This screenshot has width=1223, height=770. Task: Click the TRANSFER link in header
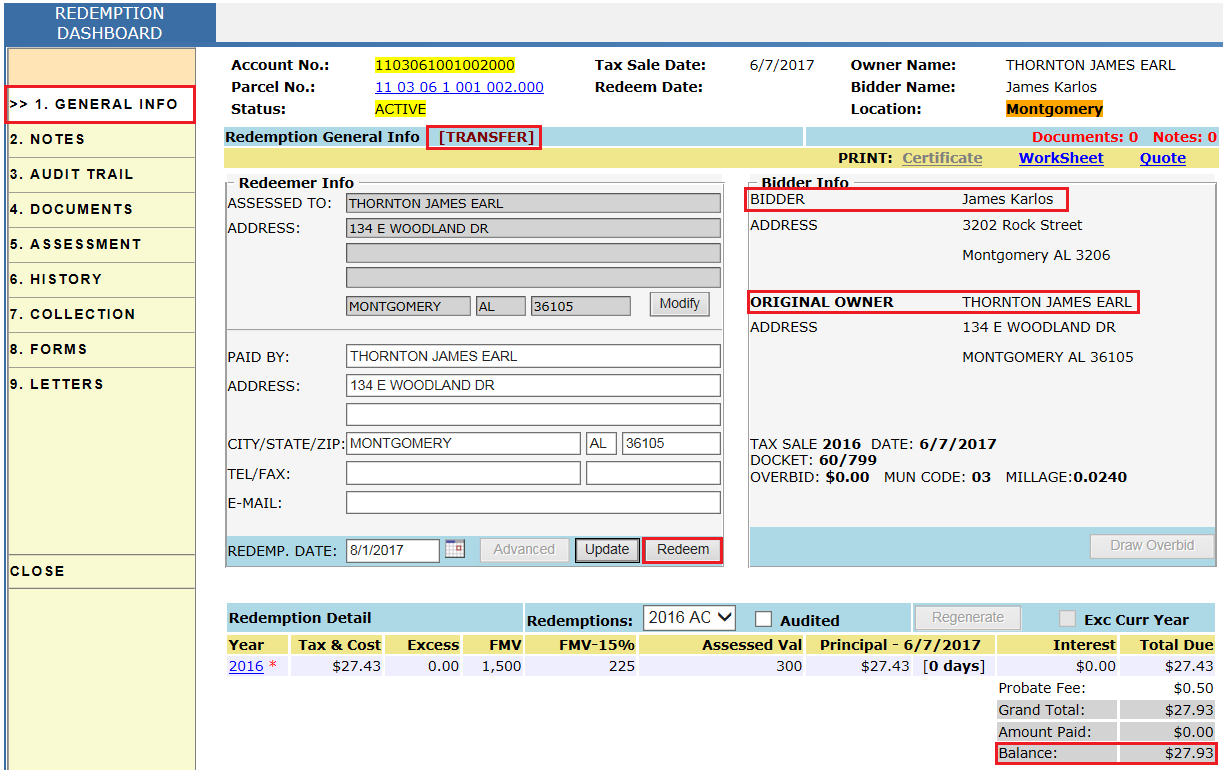[x=485, y=137]
